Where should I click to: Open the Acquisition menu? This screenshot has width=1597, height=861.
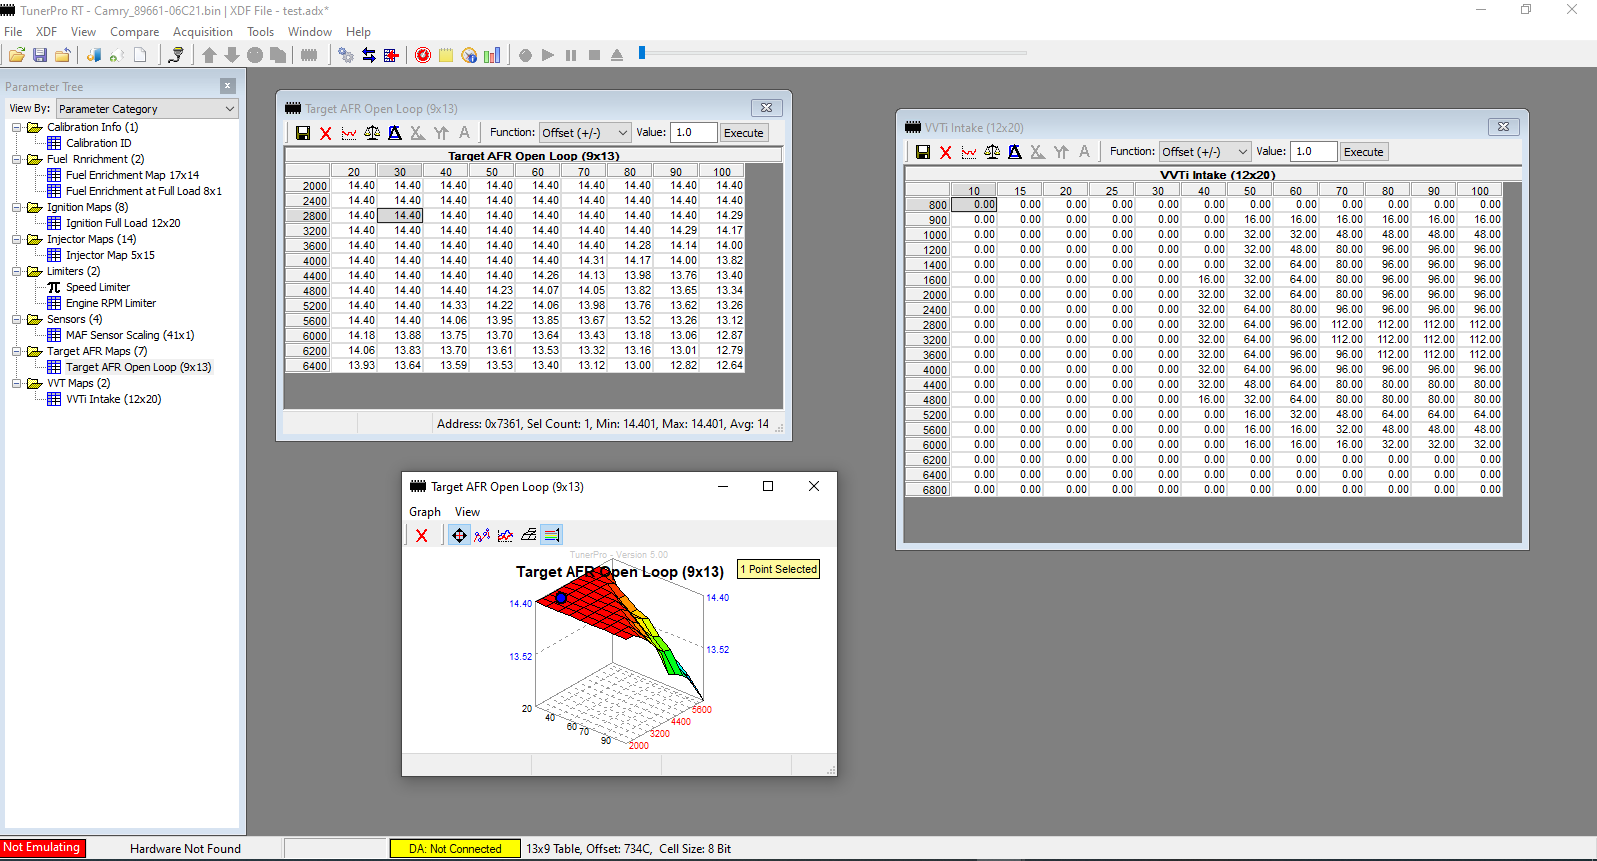pos(202,32)
